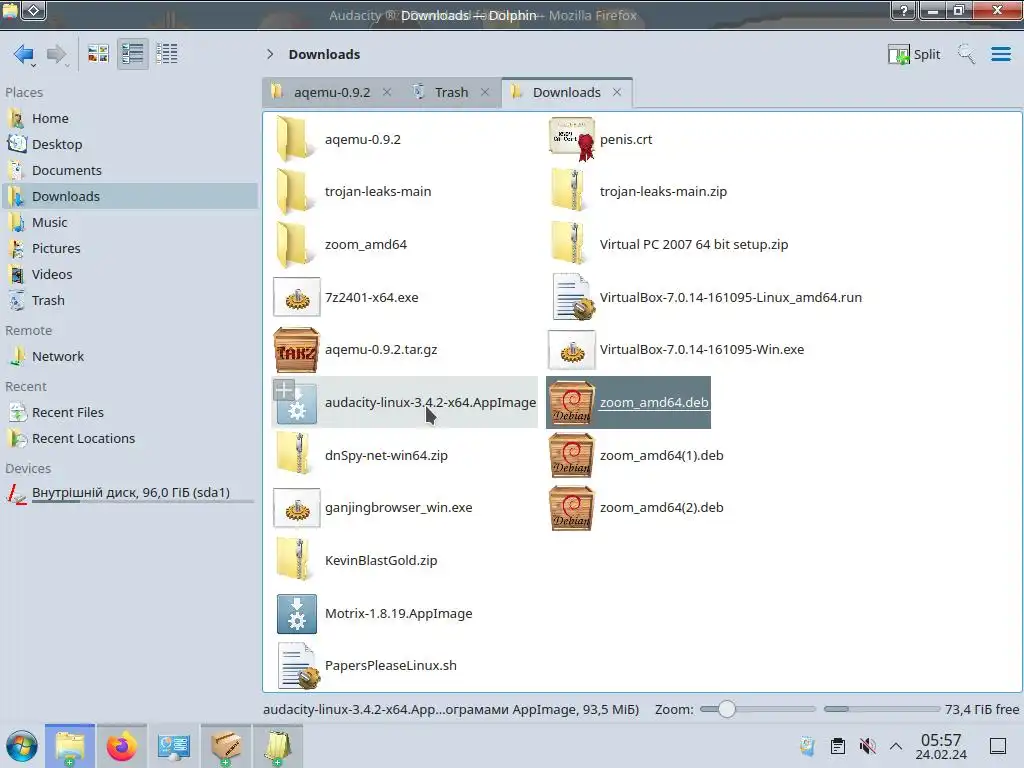Switch to Icons view mode
Viewport: 1024px width, 768px height.
[x=98, y=54]
